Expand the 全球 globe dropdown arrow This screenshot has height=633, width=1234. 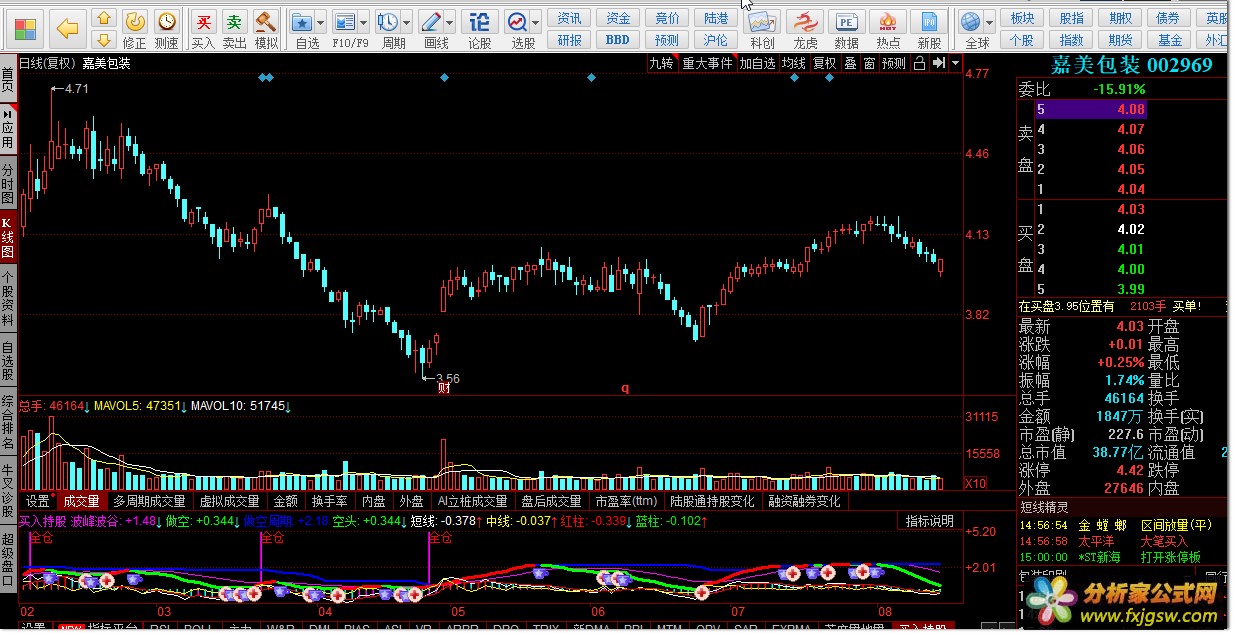coord(991,21)
